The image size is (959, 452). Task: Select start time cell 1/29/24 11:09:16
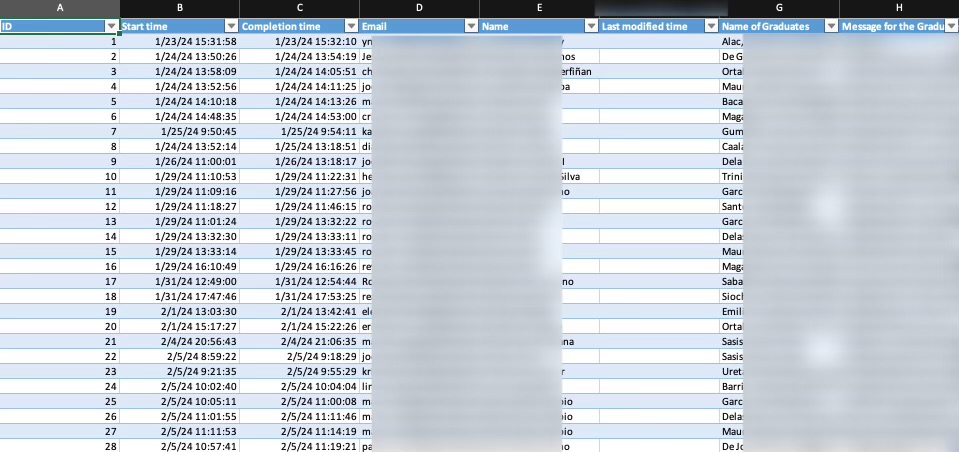[x=179, y=191]
